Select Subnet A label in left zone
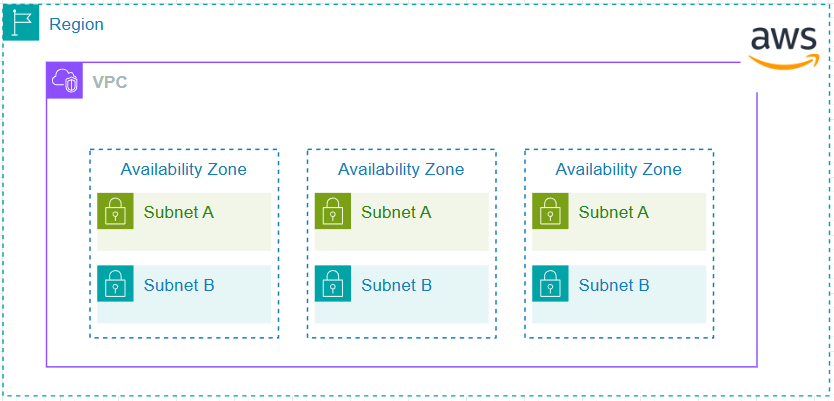834x401 pixels. pos(179,212)
